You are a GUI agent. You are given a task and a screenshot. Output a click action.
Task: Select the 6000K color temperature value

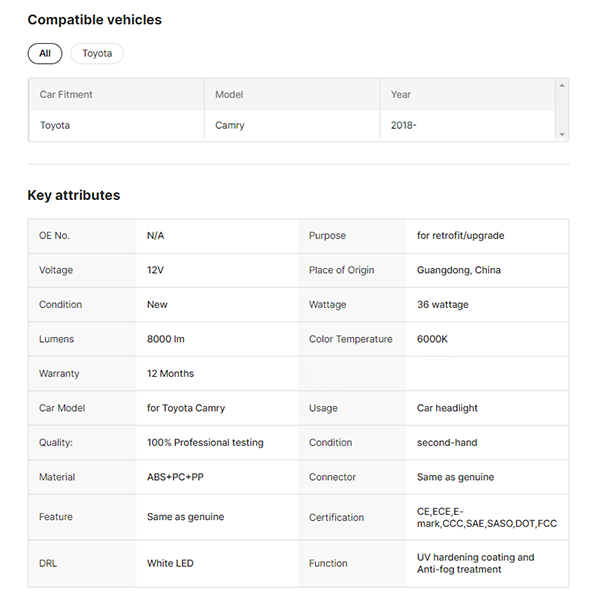432,339
